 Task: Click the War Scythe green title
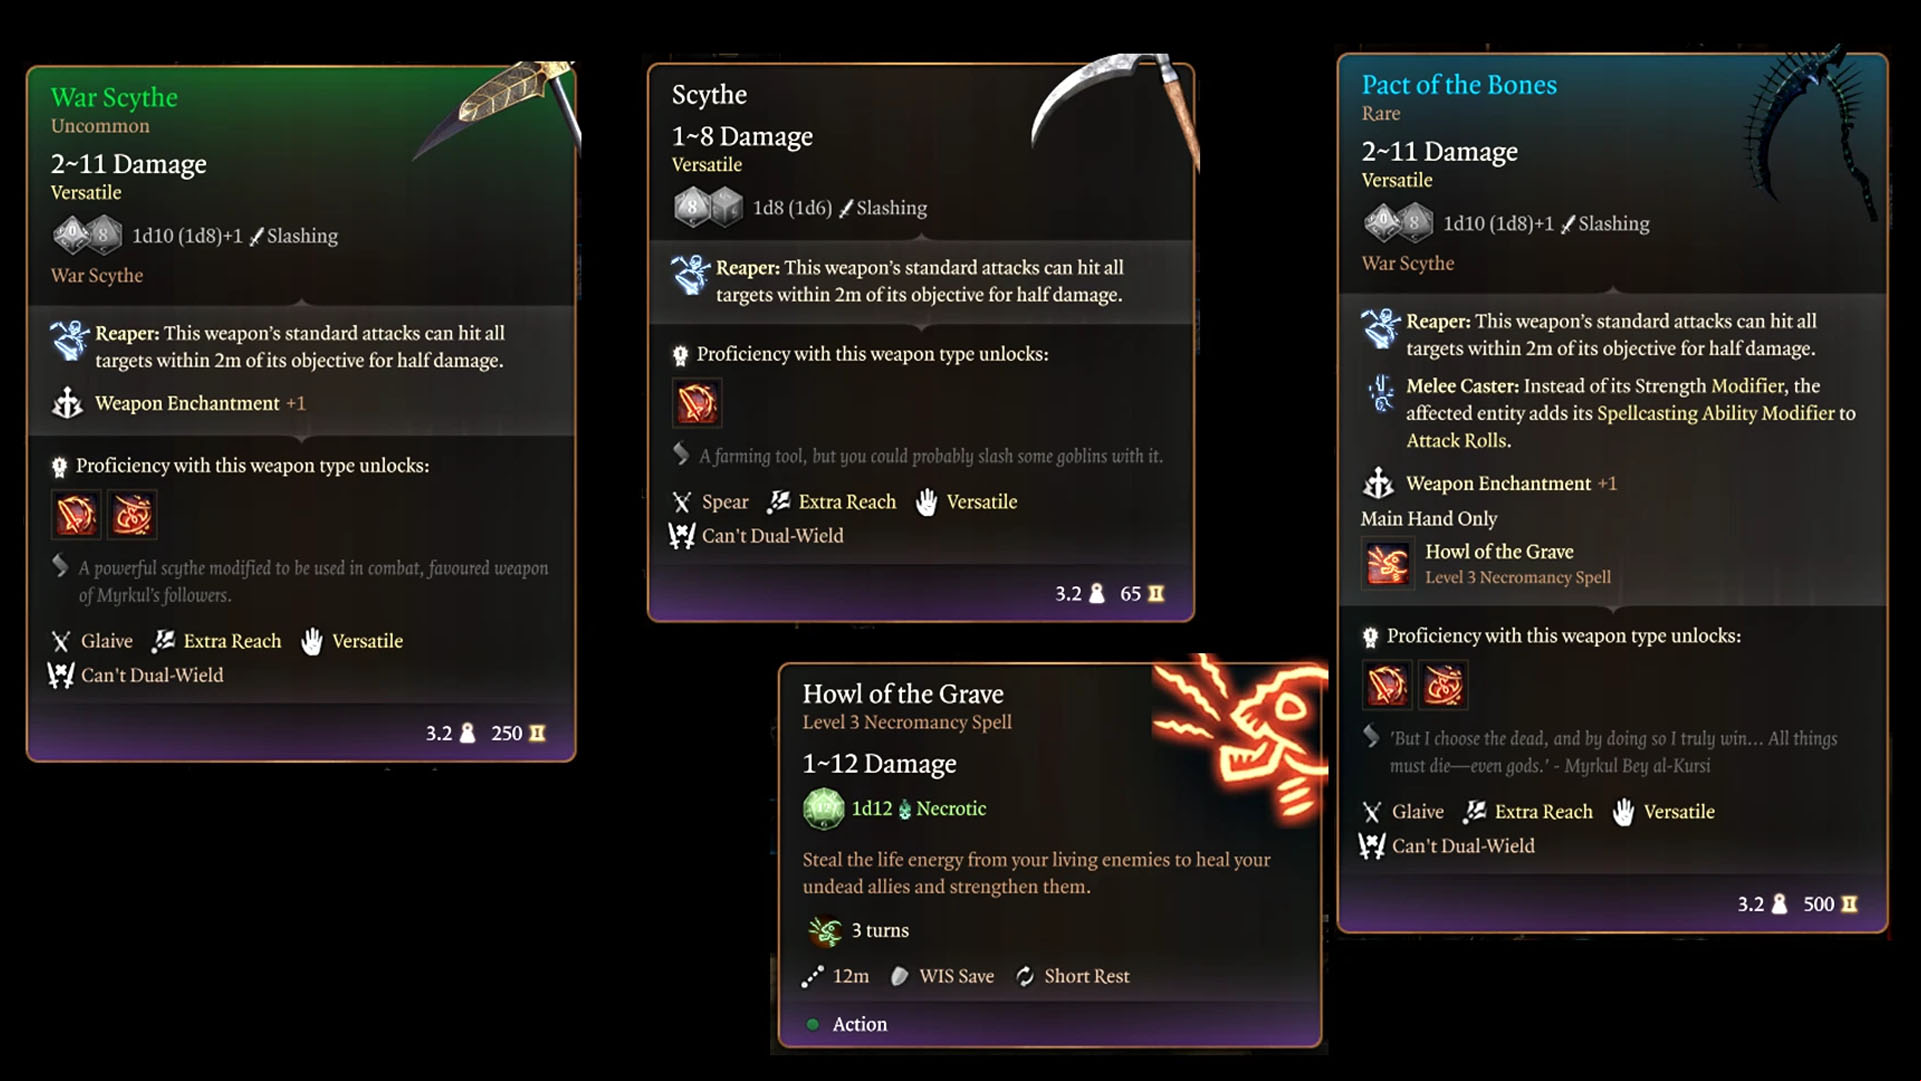coord(114,97)
